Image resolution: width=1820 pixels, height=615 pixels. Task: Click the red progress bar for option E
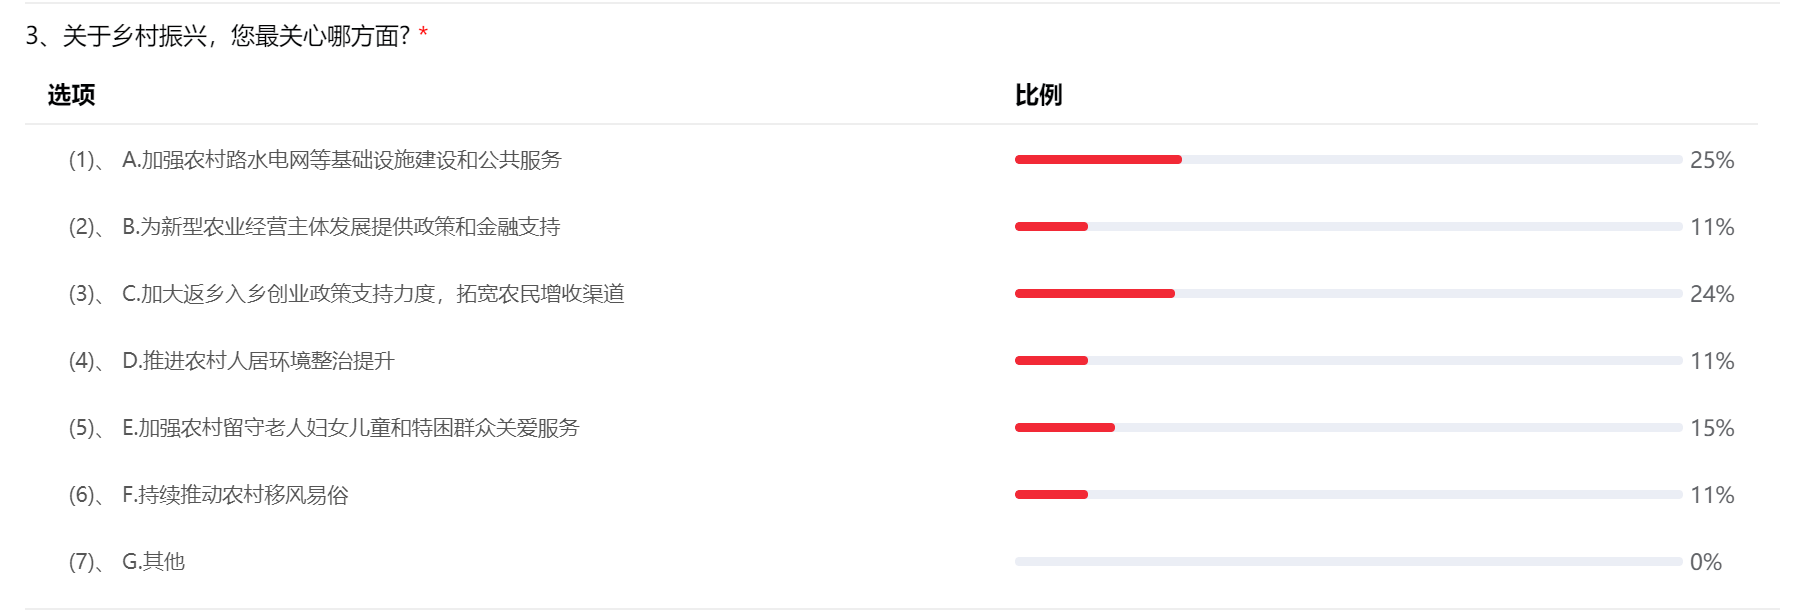coord(1064,428)
